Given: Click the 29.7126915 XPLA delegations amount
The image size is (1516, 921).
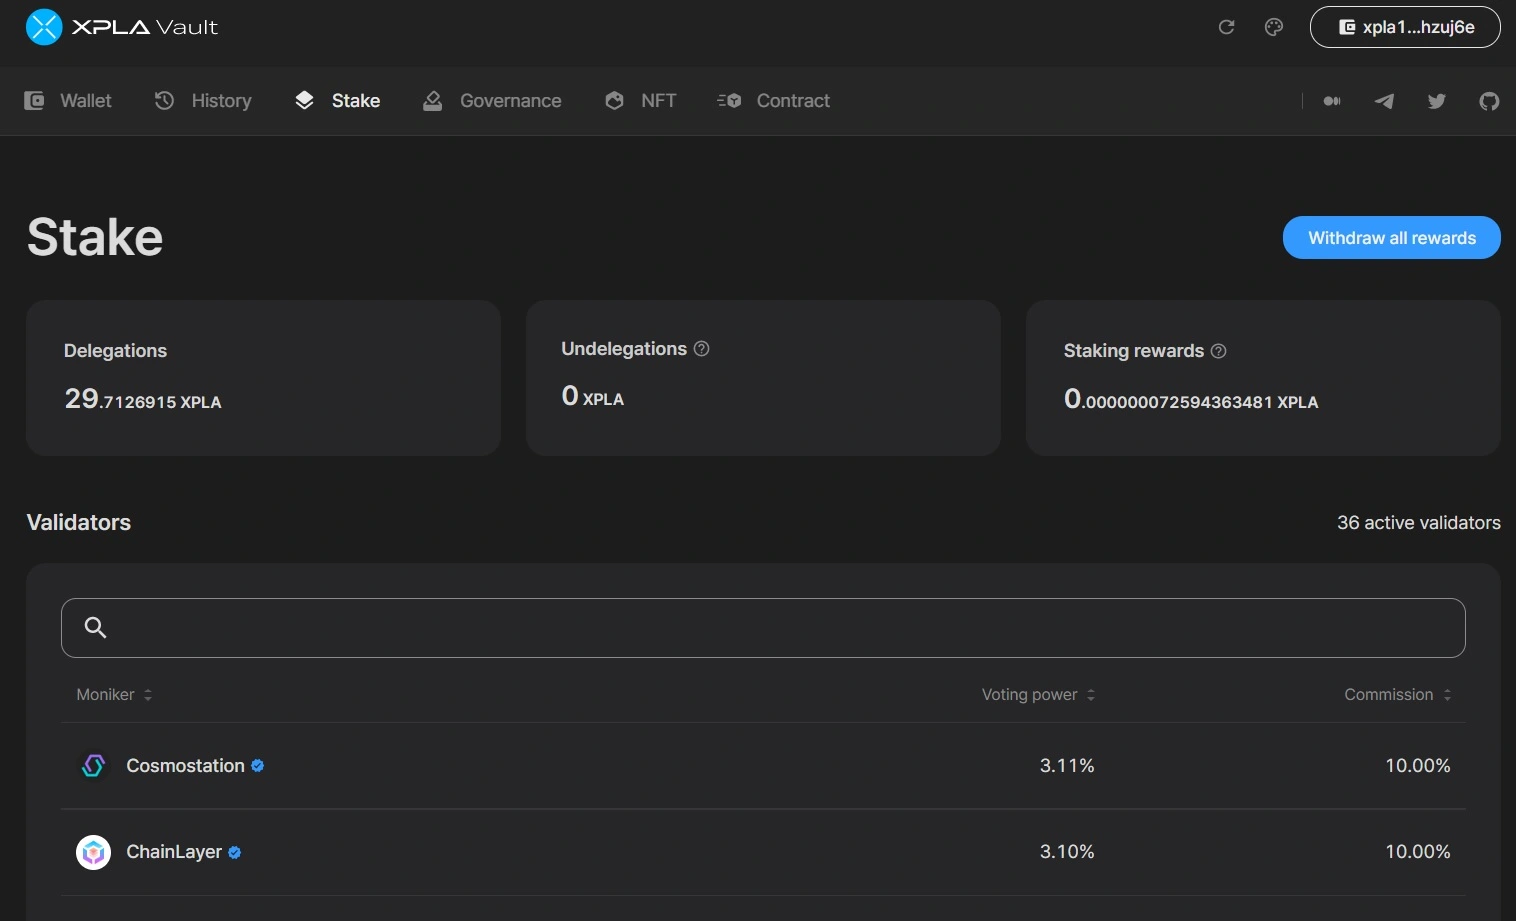Looking at the screenshot, I should 143,399.
